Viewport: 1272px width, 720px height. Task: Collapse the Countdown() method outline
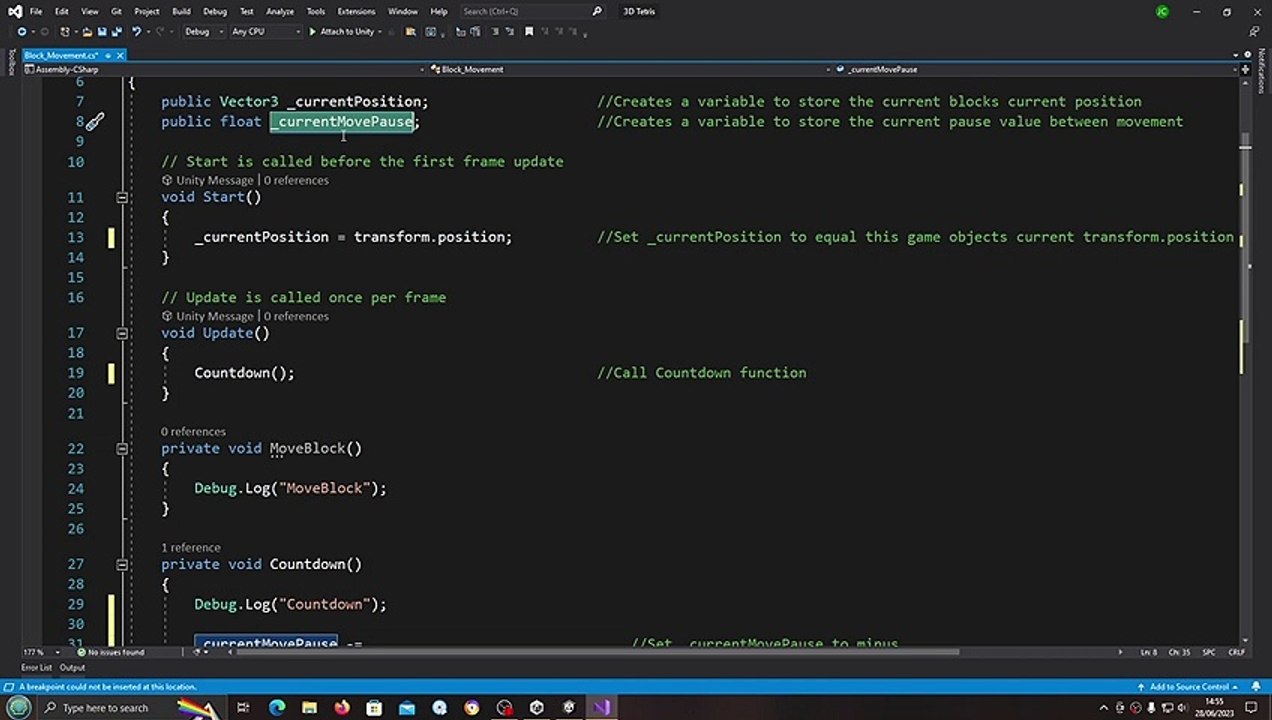click(x=122, y=564)
